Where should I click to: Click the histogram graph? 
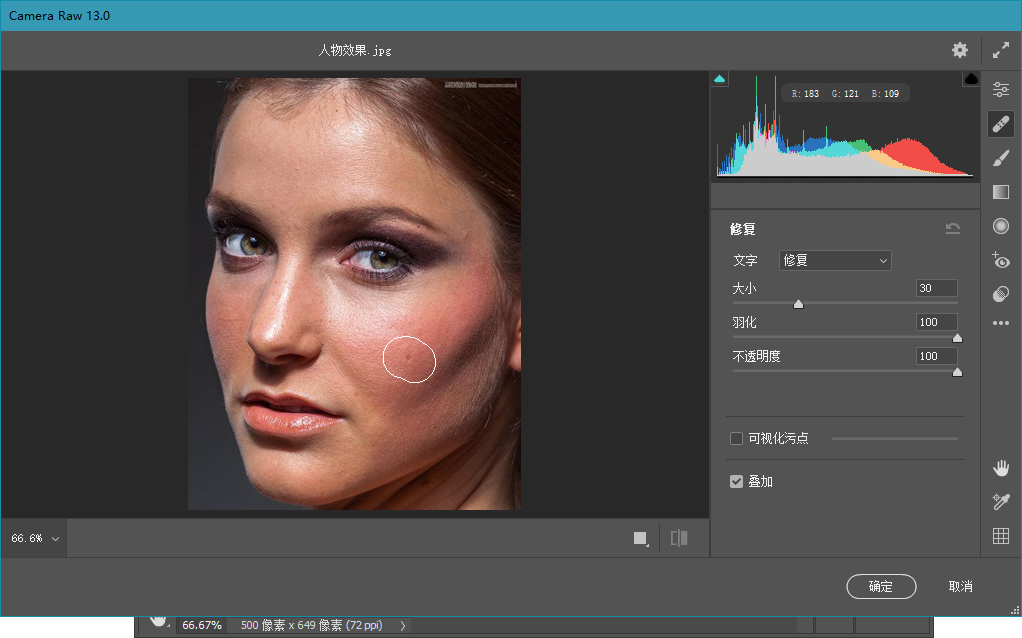pos(845,126)
